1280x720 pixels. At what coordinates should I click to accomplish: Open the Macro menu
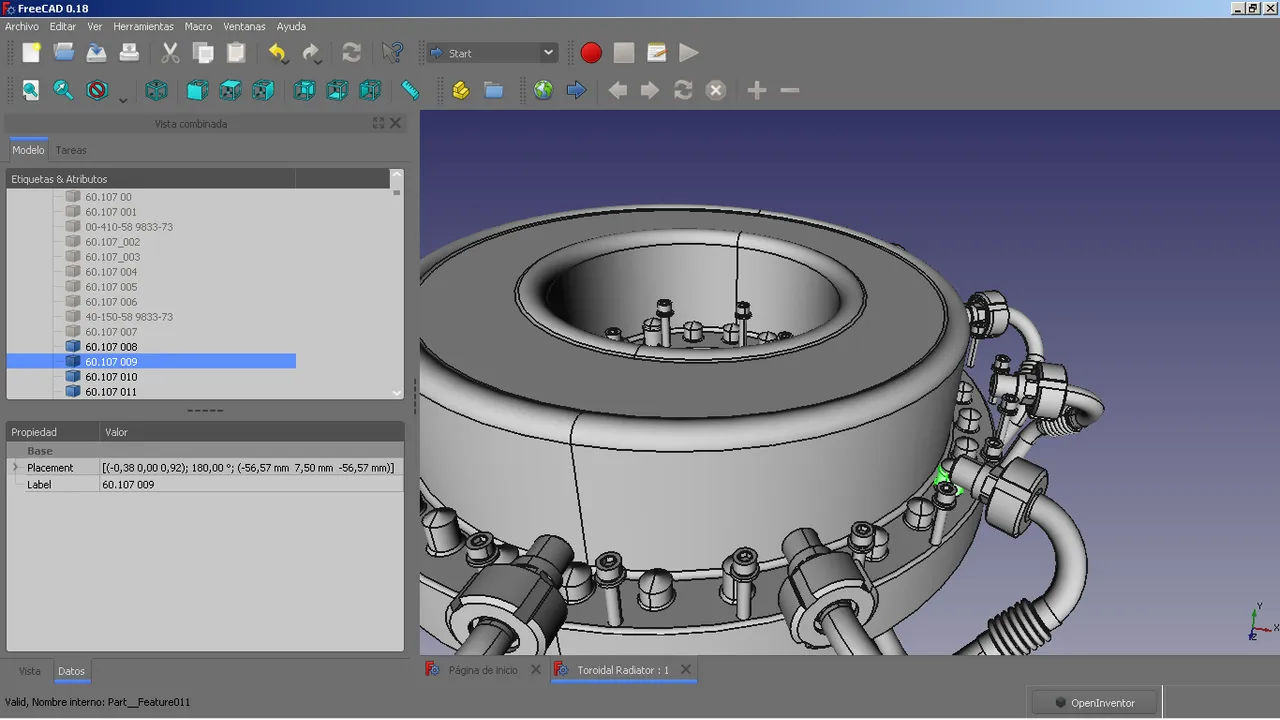click(198, 26)
